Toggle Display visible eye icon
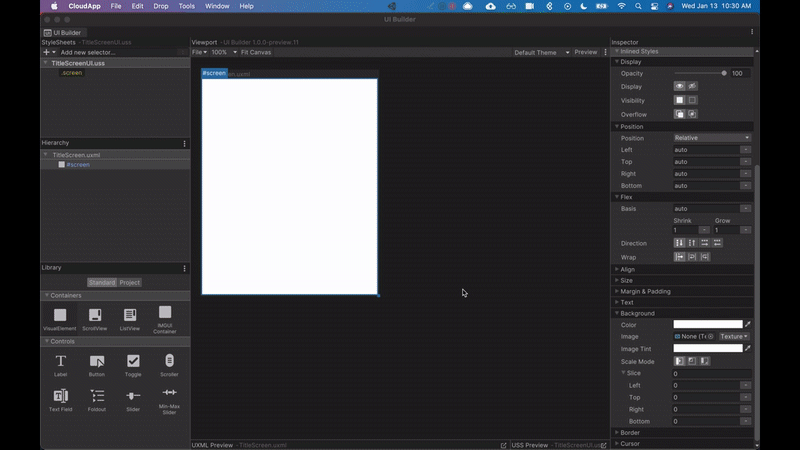800x450 pixels. coord(680,87)
